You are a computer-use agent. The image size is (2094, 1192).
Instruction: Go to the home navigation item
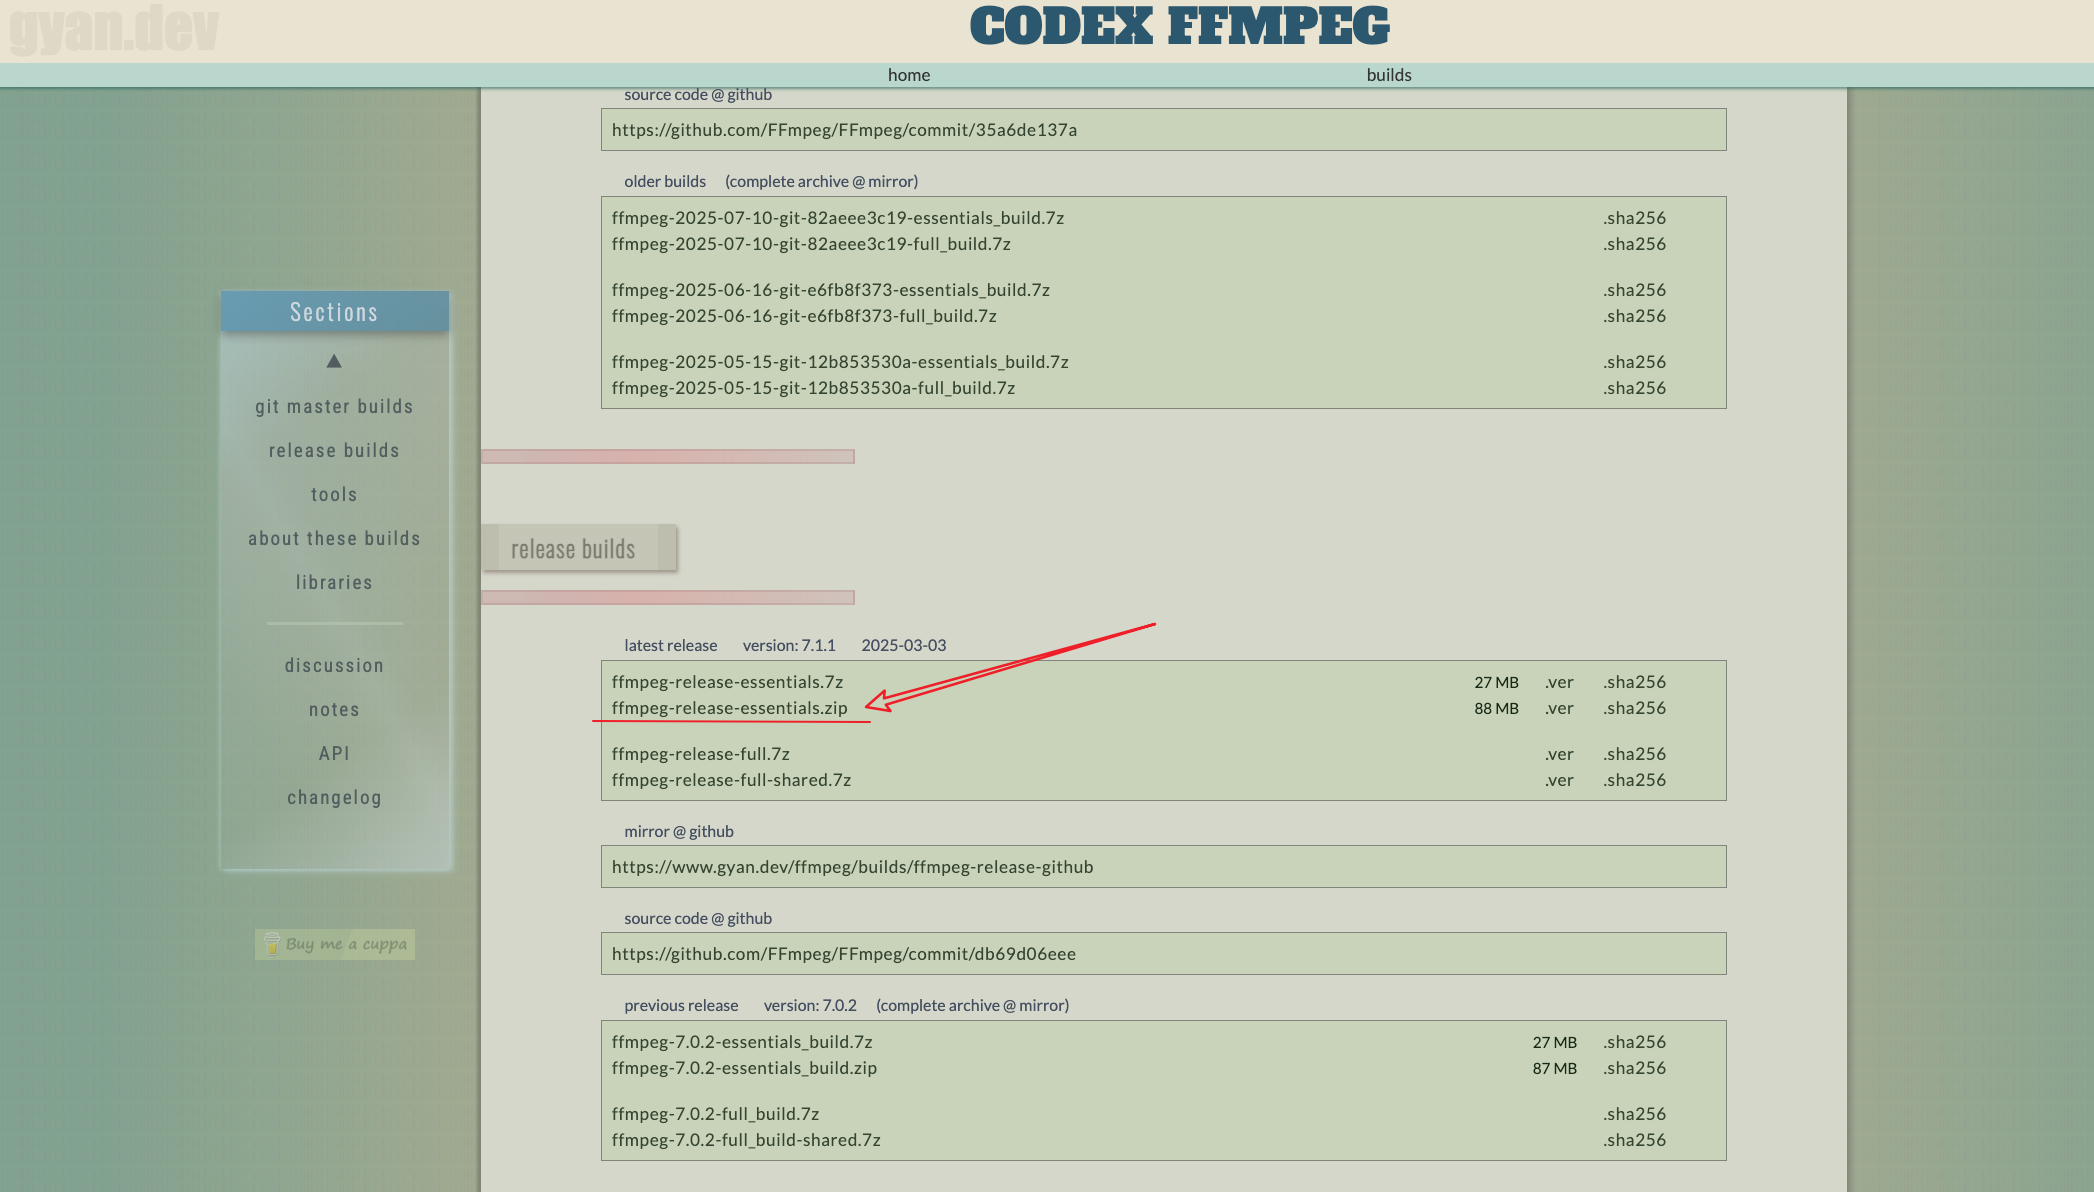pos(909,75)
